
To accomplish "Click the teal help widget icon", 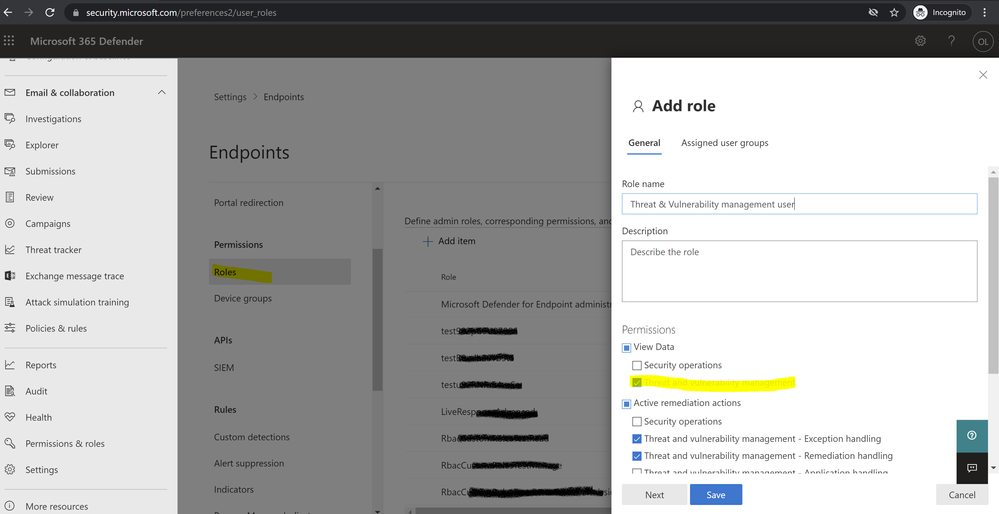I will (x=972, y=436).
